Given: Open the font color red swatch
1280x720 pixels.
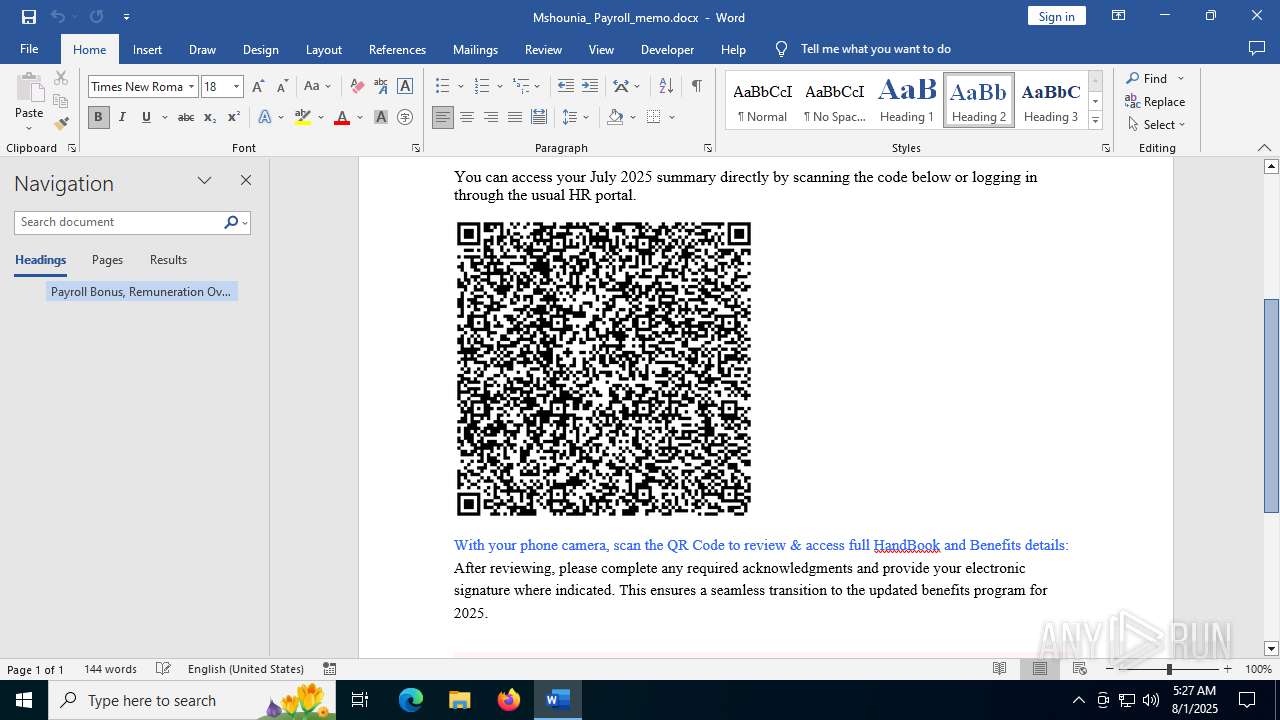Looking at the screenshot, I should pos(342,117).
